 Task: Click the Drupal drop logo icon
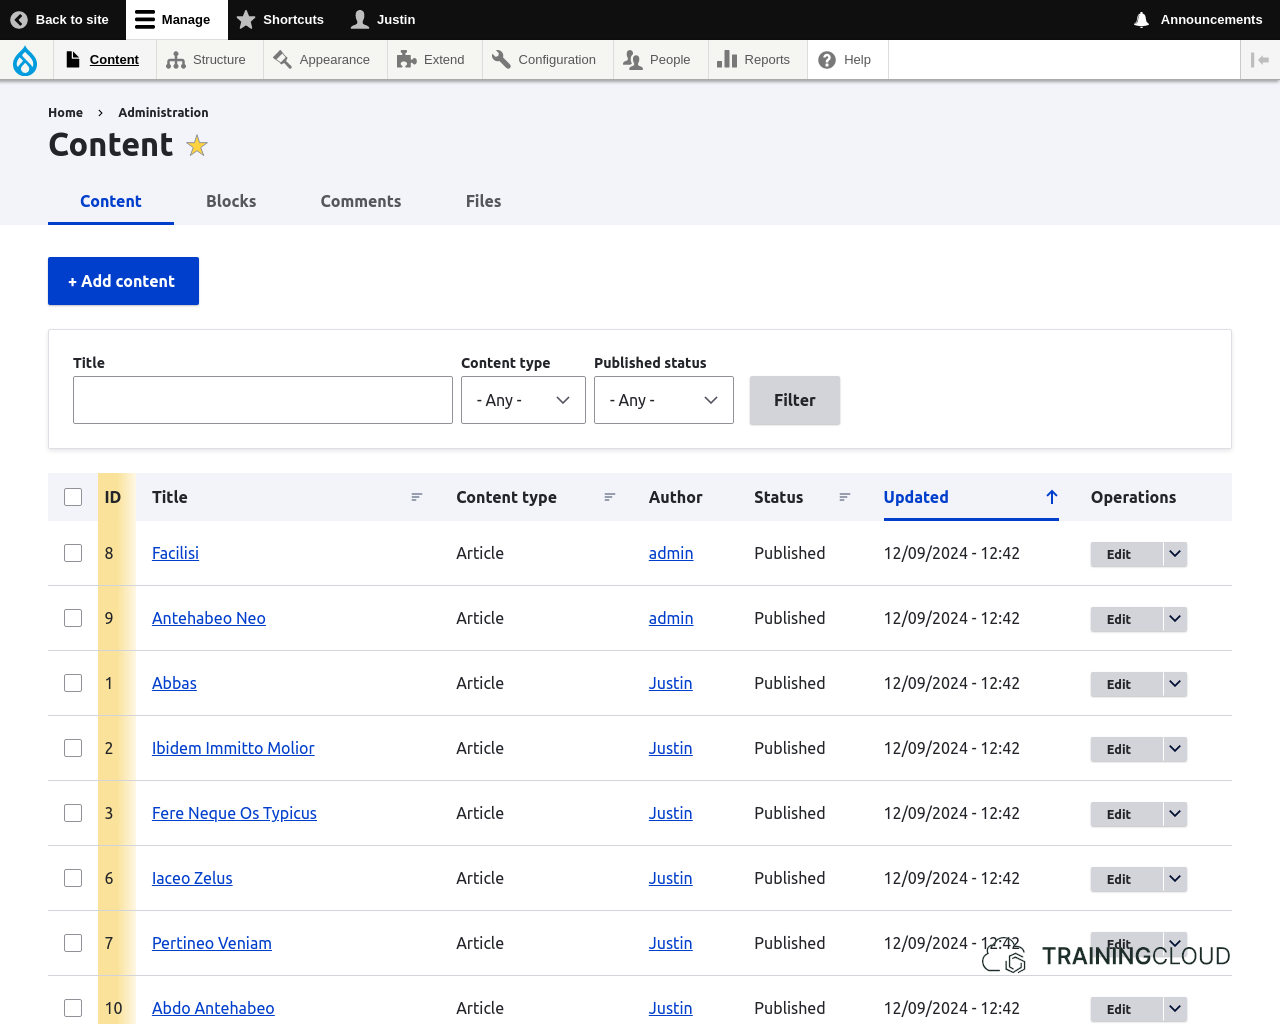pos(25,60)
